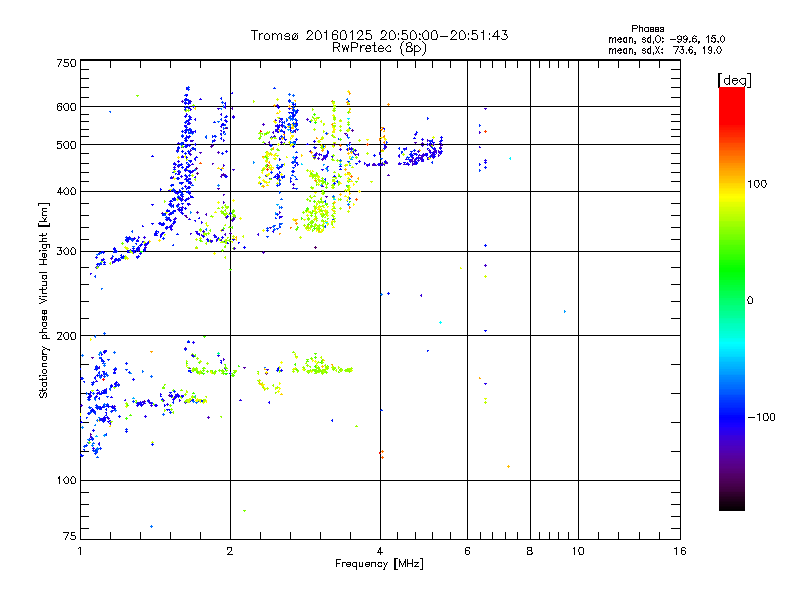Click the phase color bar scale
This screenshot has height=600, width=800.
tap(732, 298)
